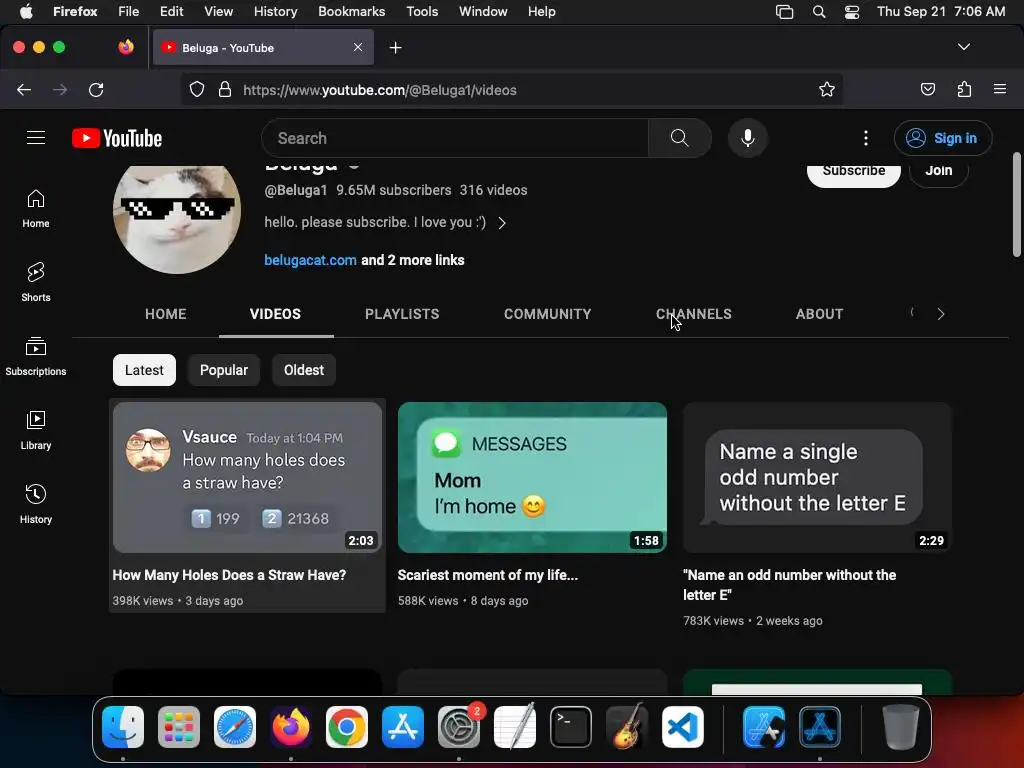Open the odd number video thumbnail

(x=817, y=477)
